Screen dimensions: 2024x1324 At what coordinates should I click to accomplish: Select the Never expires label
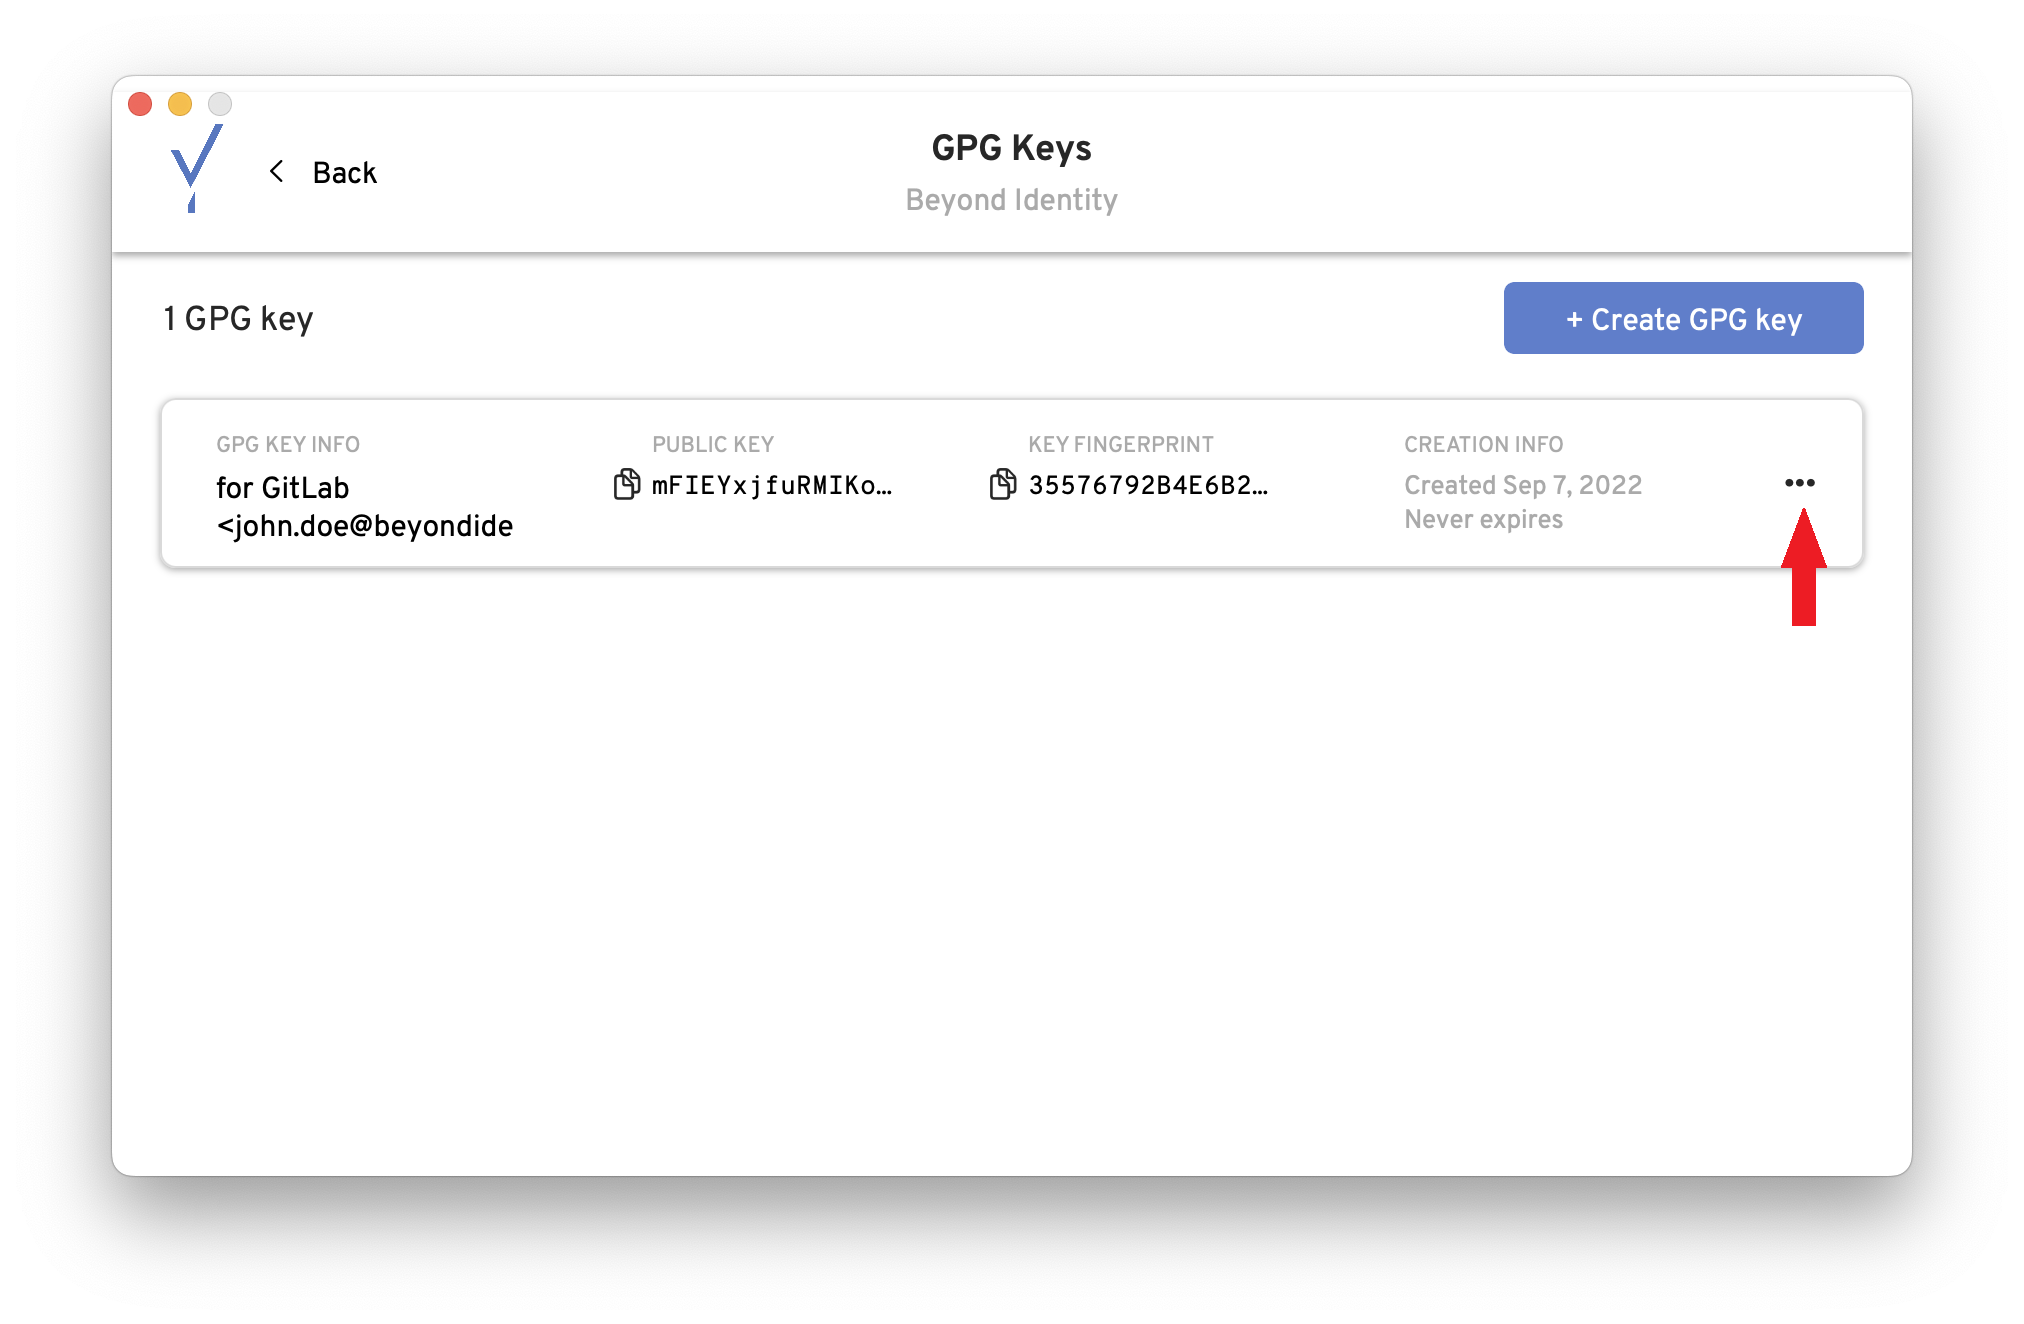(1483, 518)
